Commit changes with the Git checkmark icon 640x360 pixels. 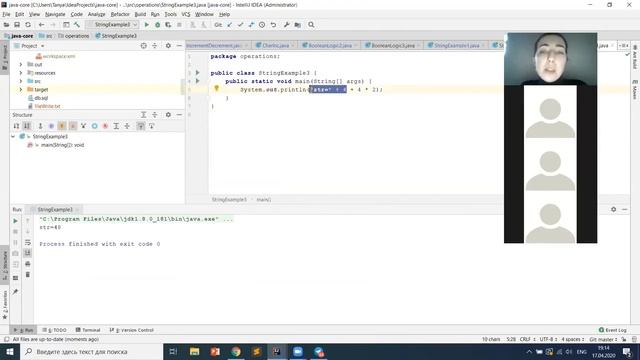coord(240,25)
